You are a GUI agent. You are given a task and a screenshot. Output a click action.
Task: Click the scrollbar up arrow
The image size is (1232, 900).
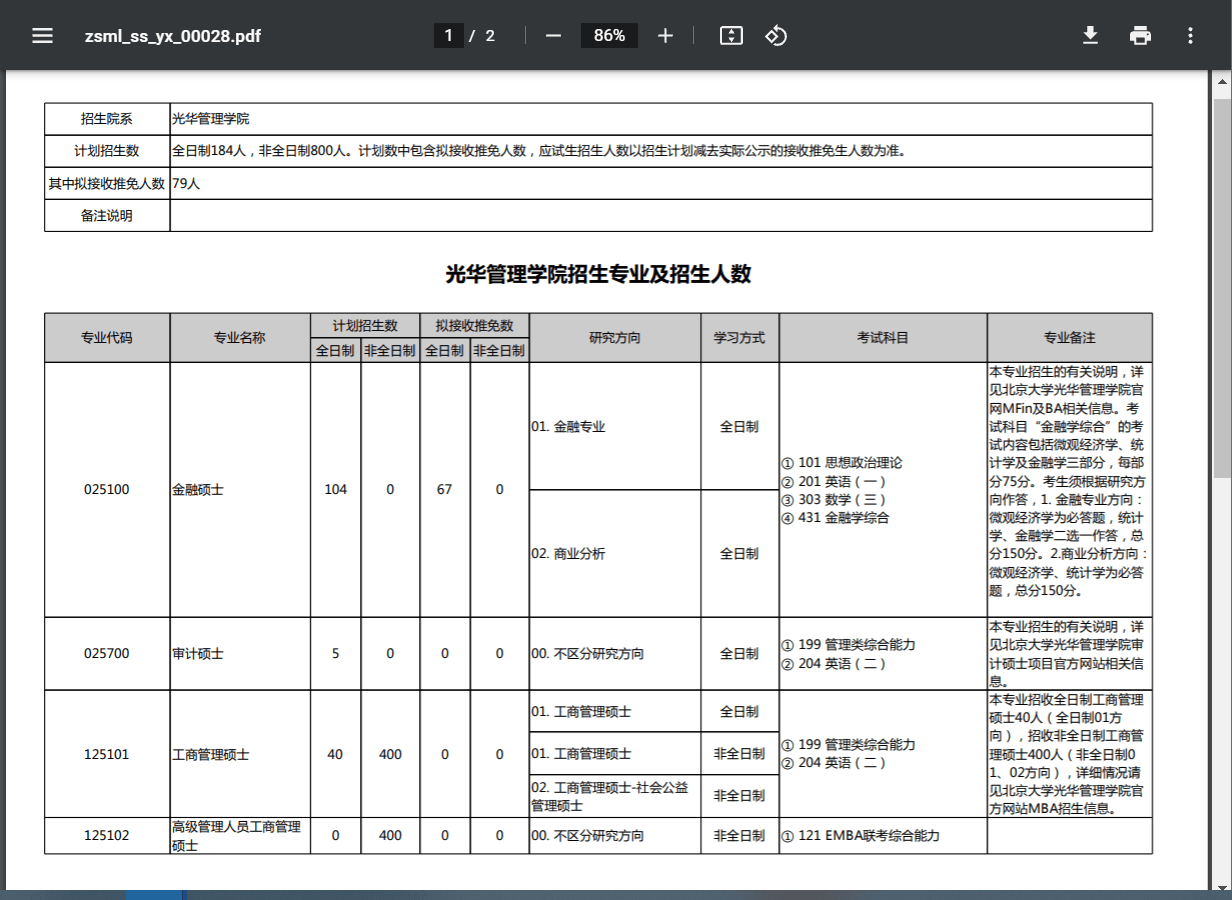1222,80
